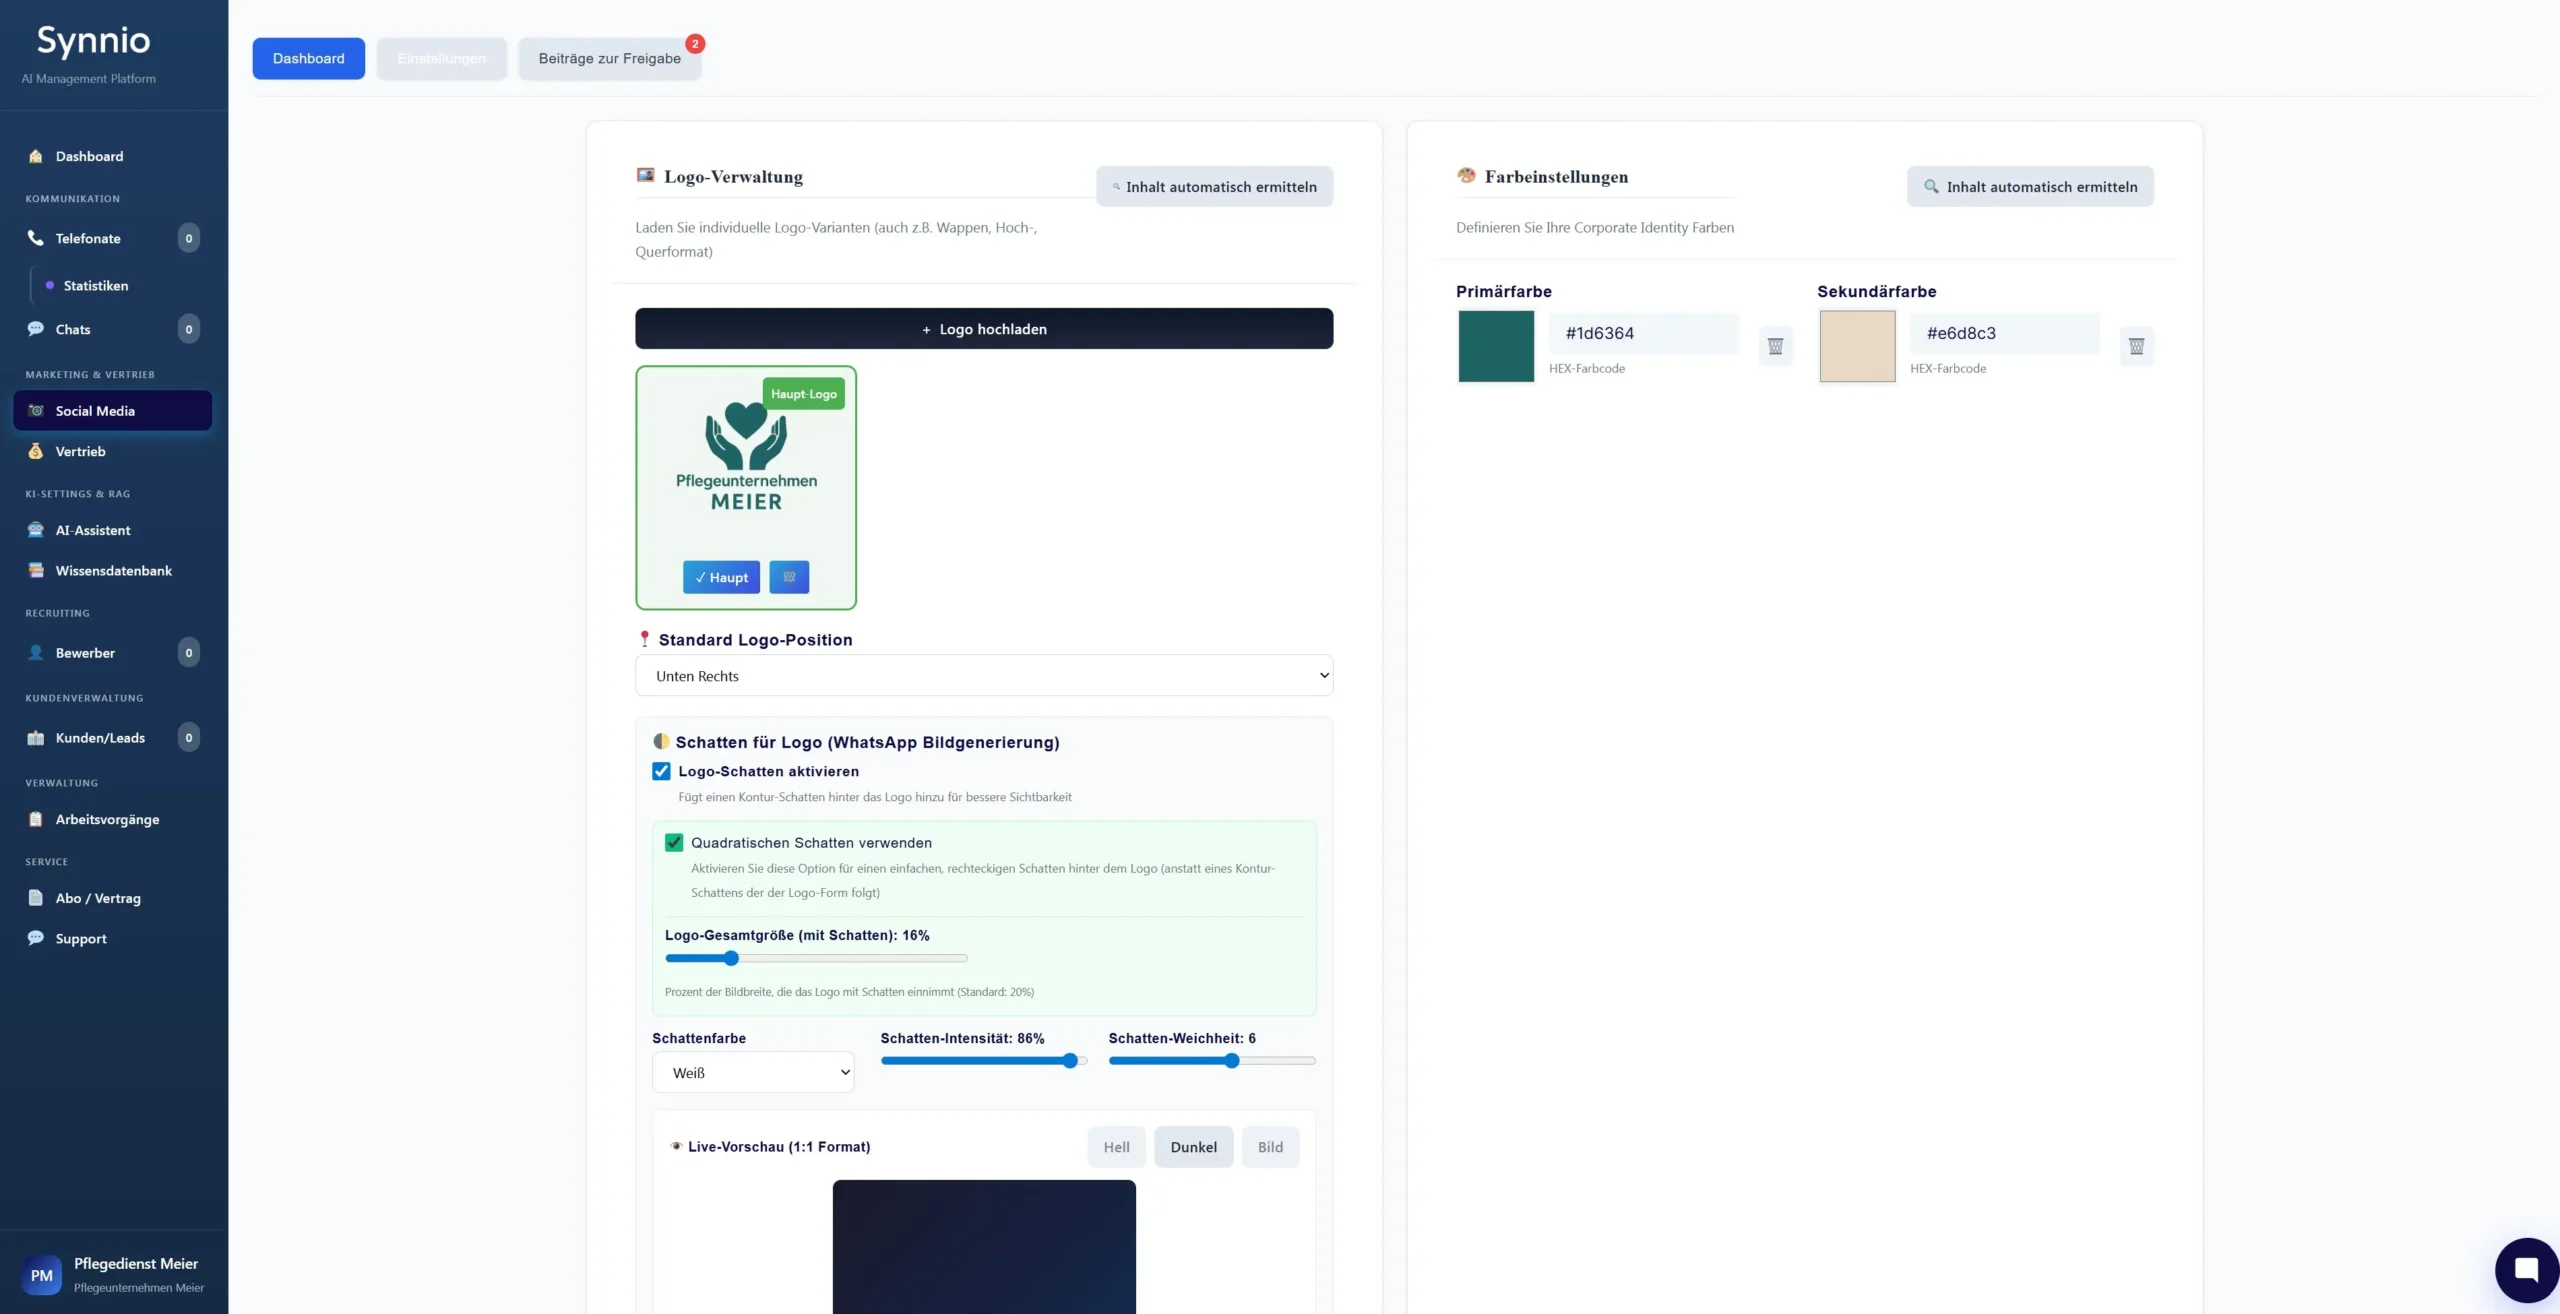Click the PM user avatar
Viewport: 2560px width, 1314px height.
(42, 1275)
